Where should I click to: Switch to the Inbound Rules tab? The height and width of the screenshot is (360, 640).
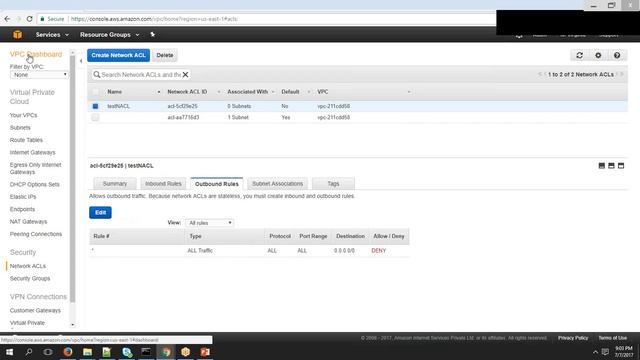point(163,184)
